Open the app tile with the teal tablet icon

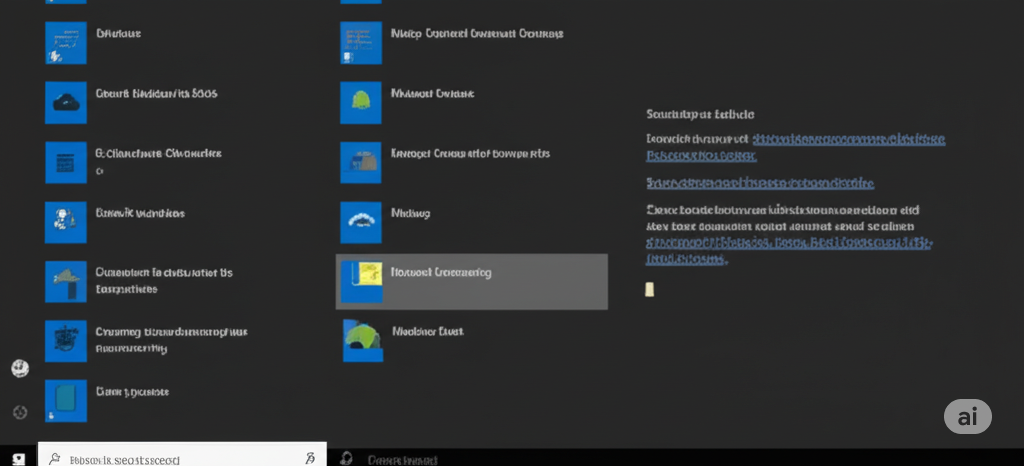(x=65, y=401)
